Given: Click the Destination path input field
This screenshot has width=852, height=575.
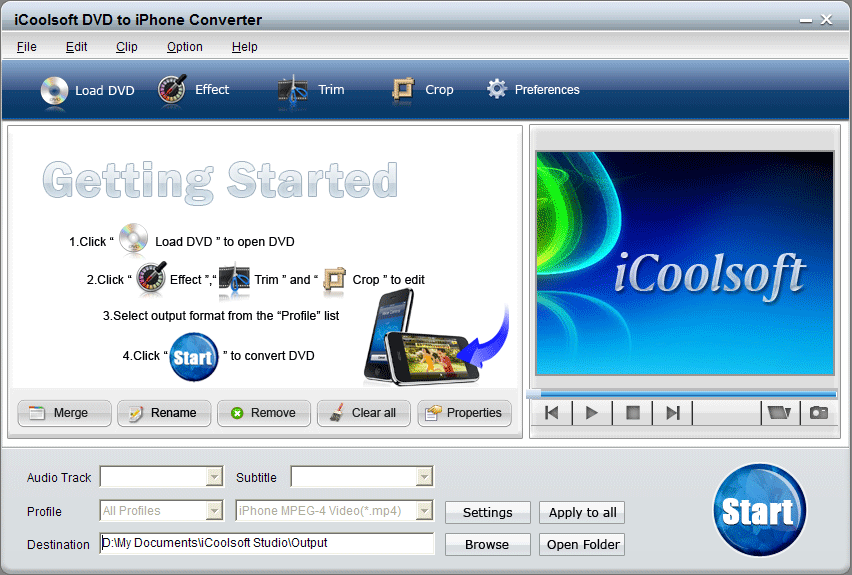Looking at the screenshot, I should [267, 543].
